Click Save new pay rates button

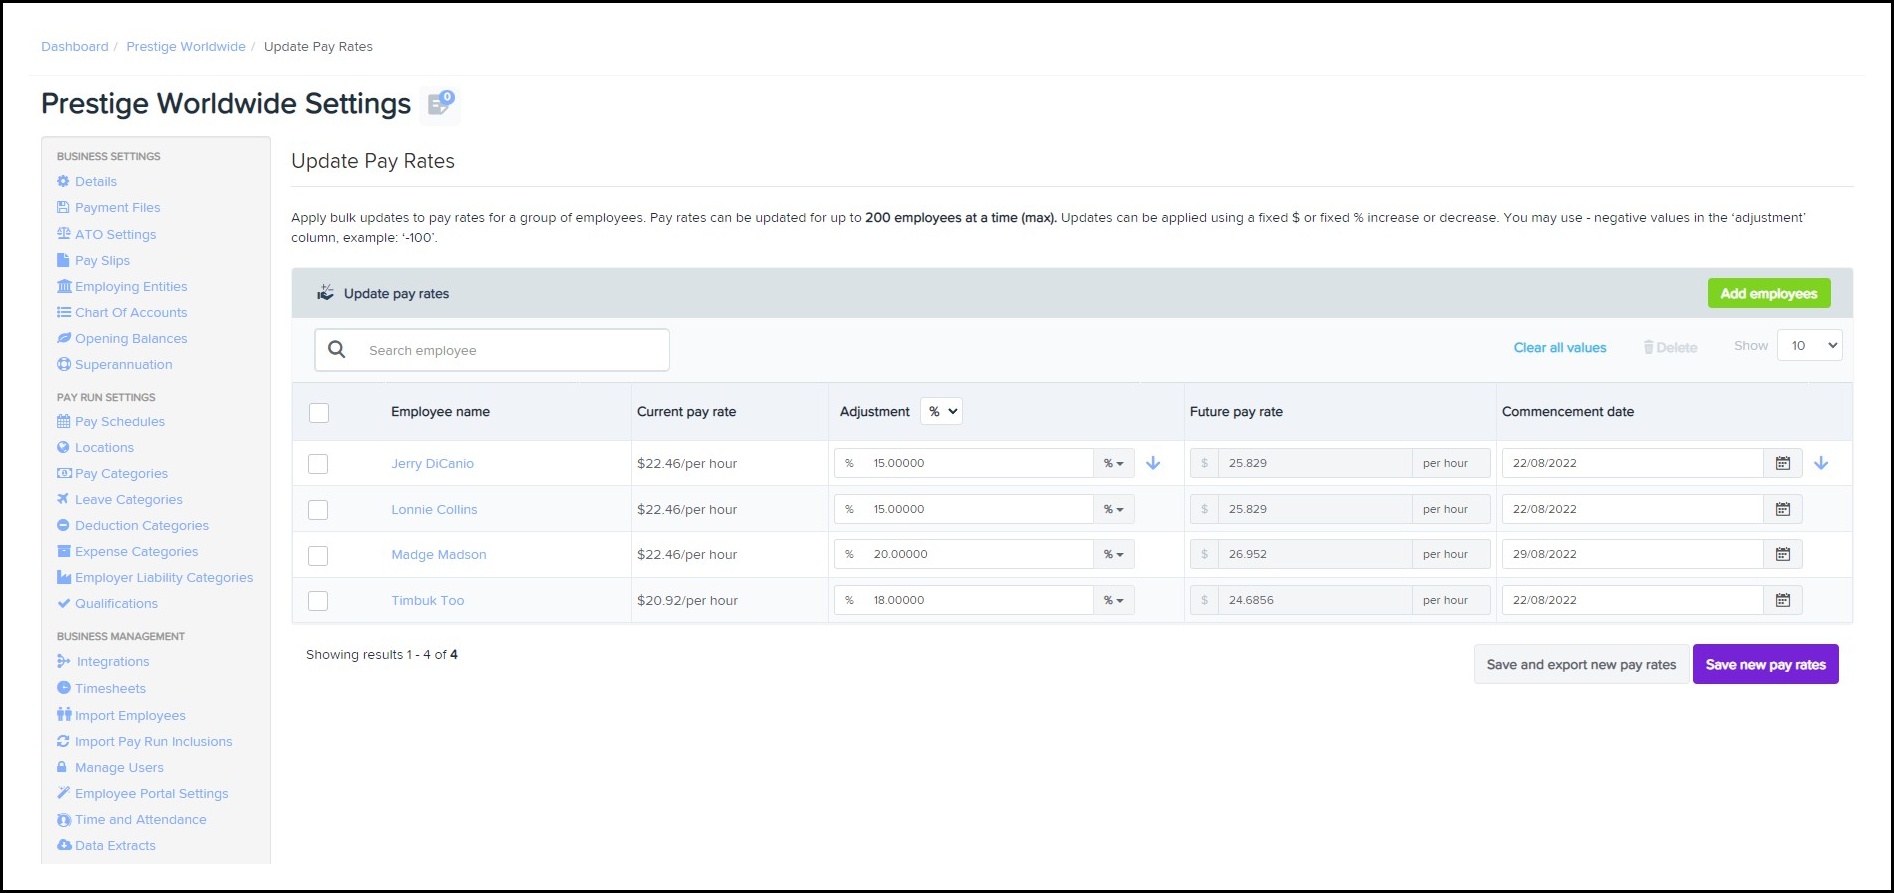(1765, 664)
